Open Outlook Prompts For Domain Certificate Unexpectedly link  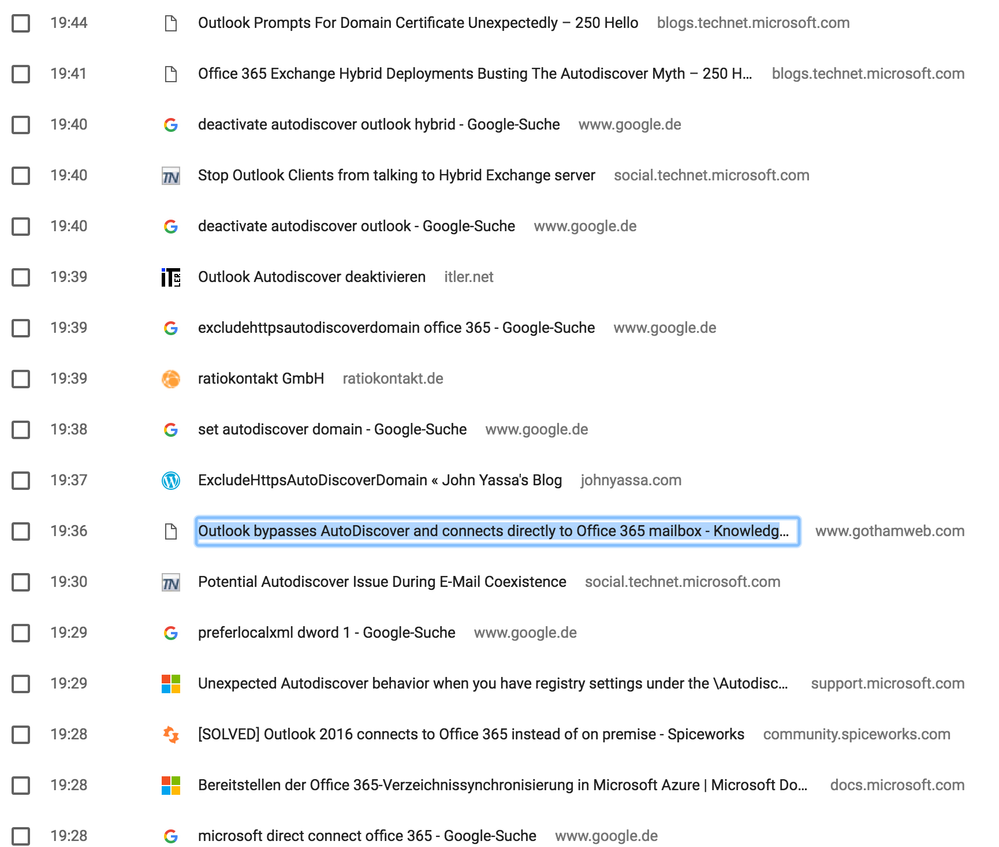[x=418, y=23]
